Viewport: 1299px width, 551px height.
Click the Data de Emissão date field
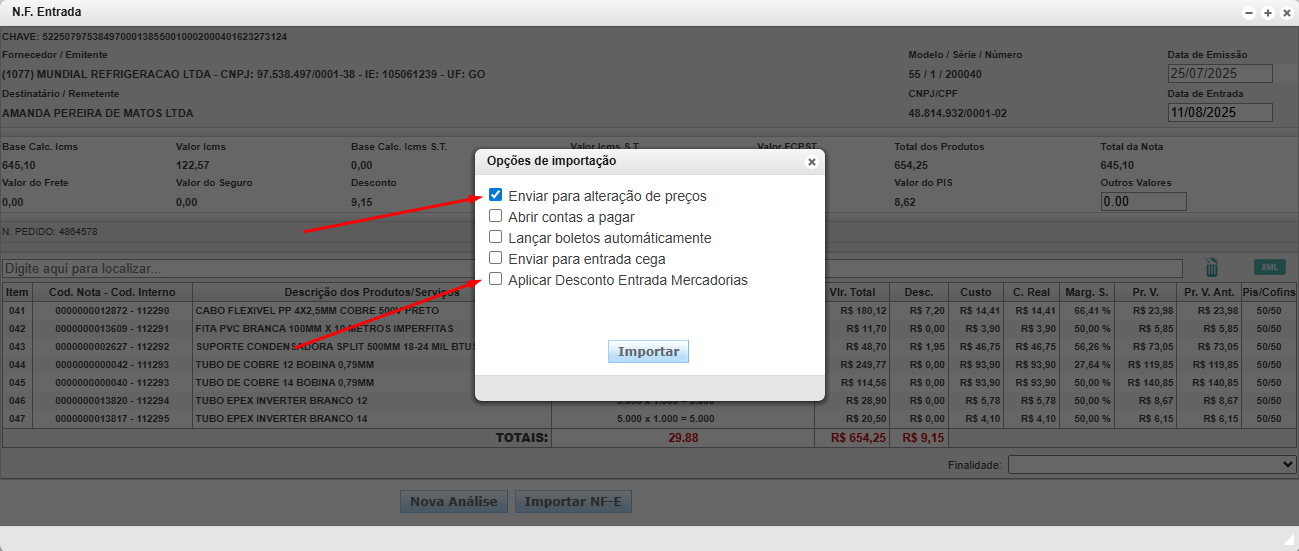point(1219,74)
